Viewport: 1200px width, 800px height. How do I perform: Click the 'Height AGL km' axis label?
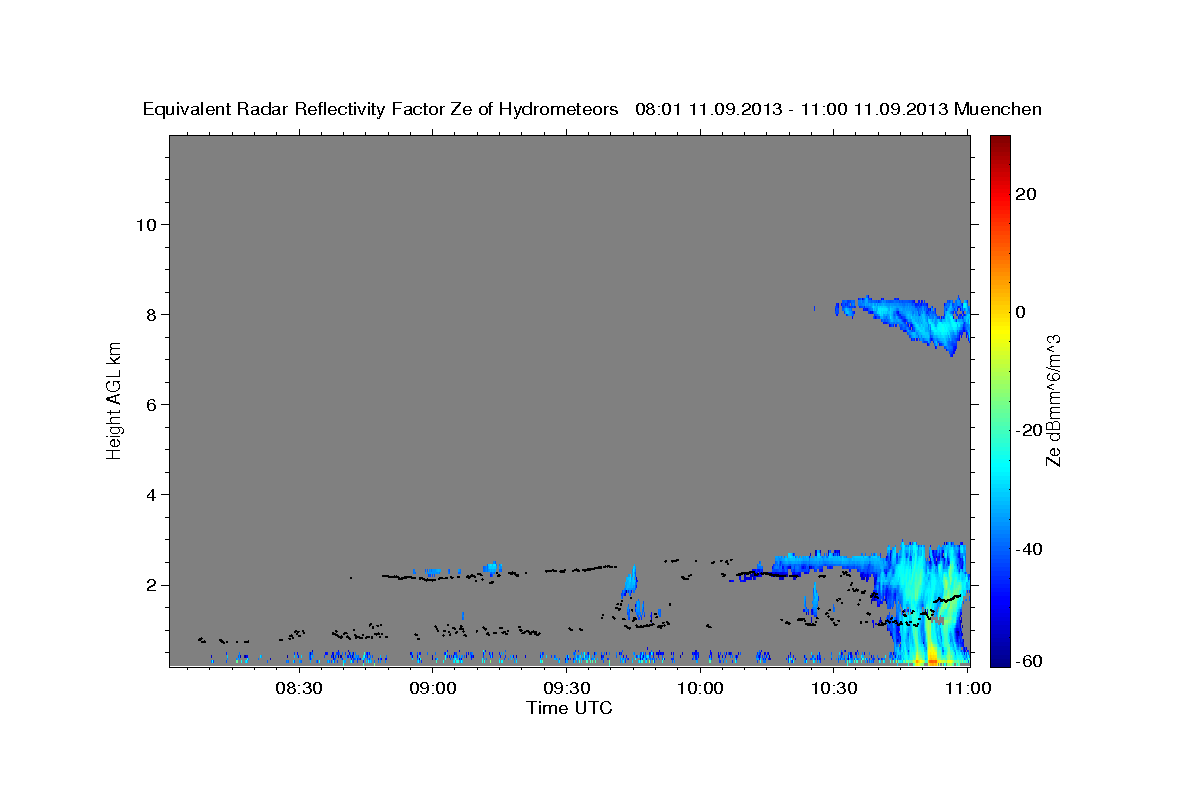(114, 401)
